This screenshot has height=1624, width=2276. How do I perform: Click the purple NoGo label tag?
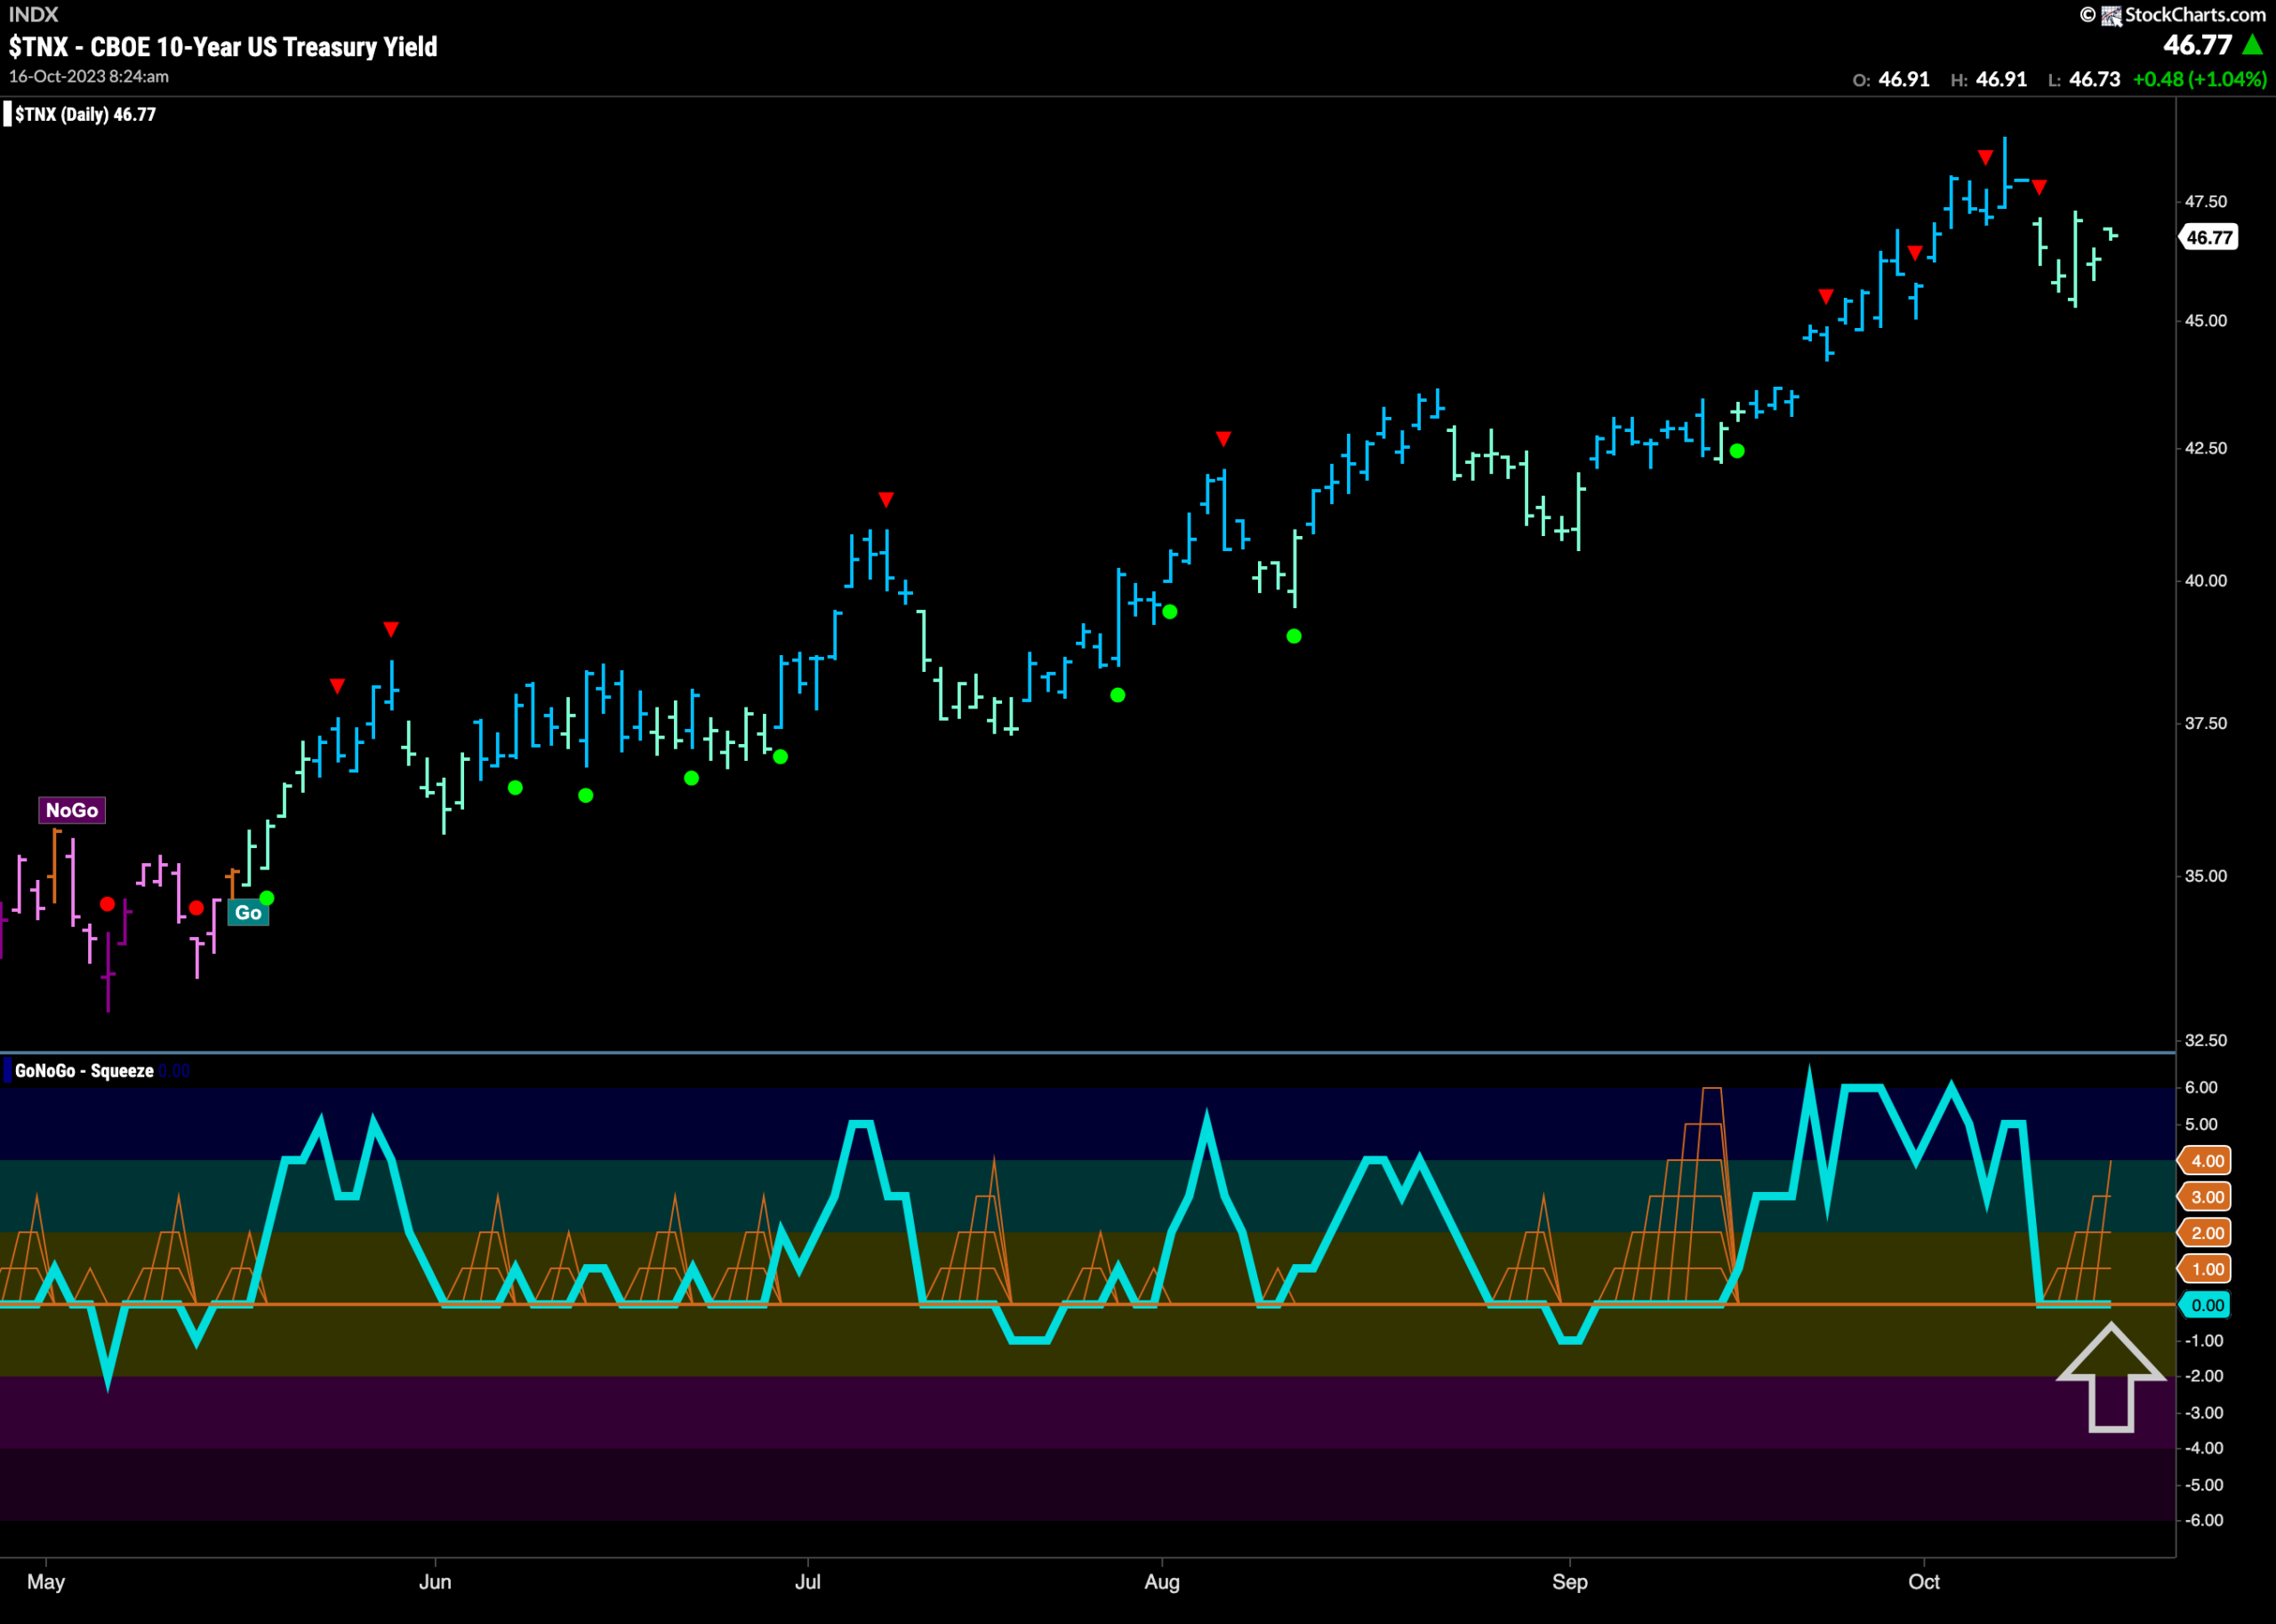pyautogui.click(x=72, y=810)
